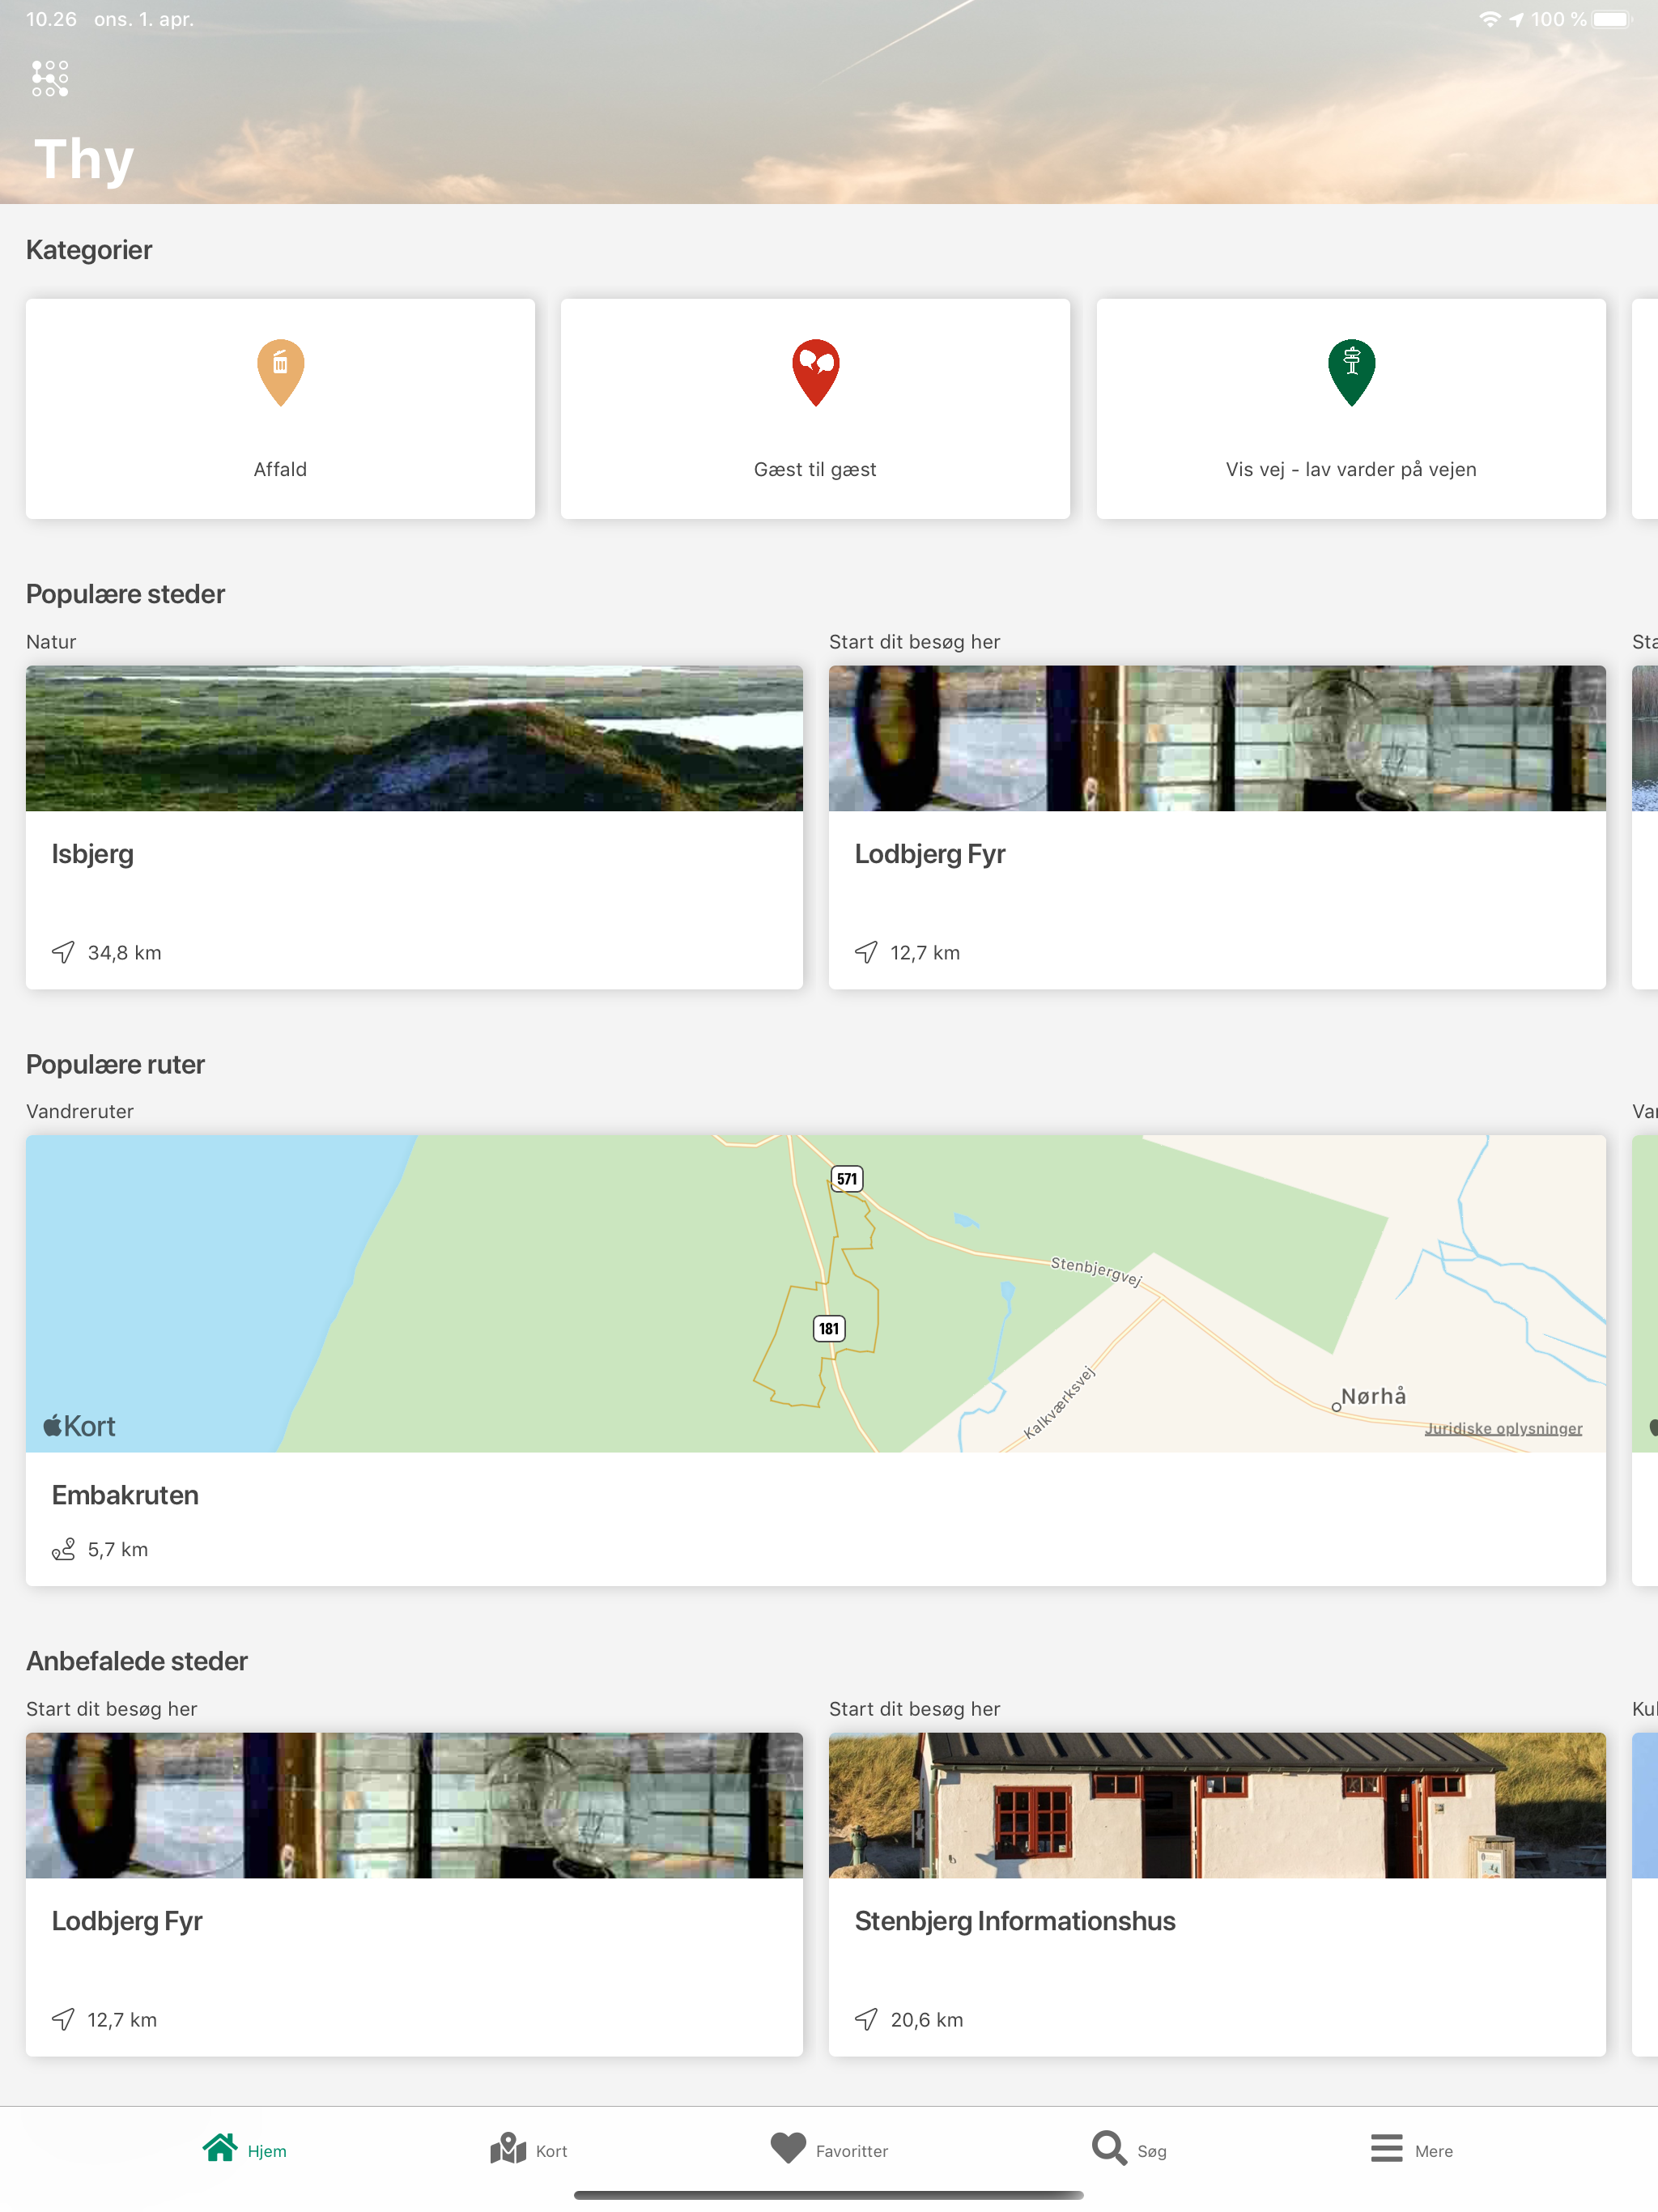Tap the Apple Kort logo on map
Viewport: 1658px width, 2212px height.
click(79, 1426)
